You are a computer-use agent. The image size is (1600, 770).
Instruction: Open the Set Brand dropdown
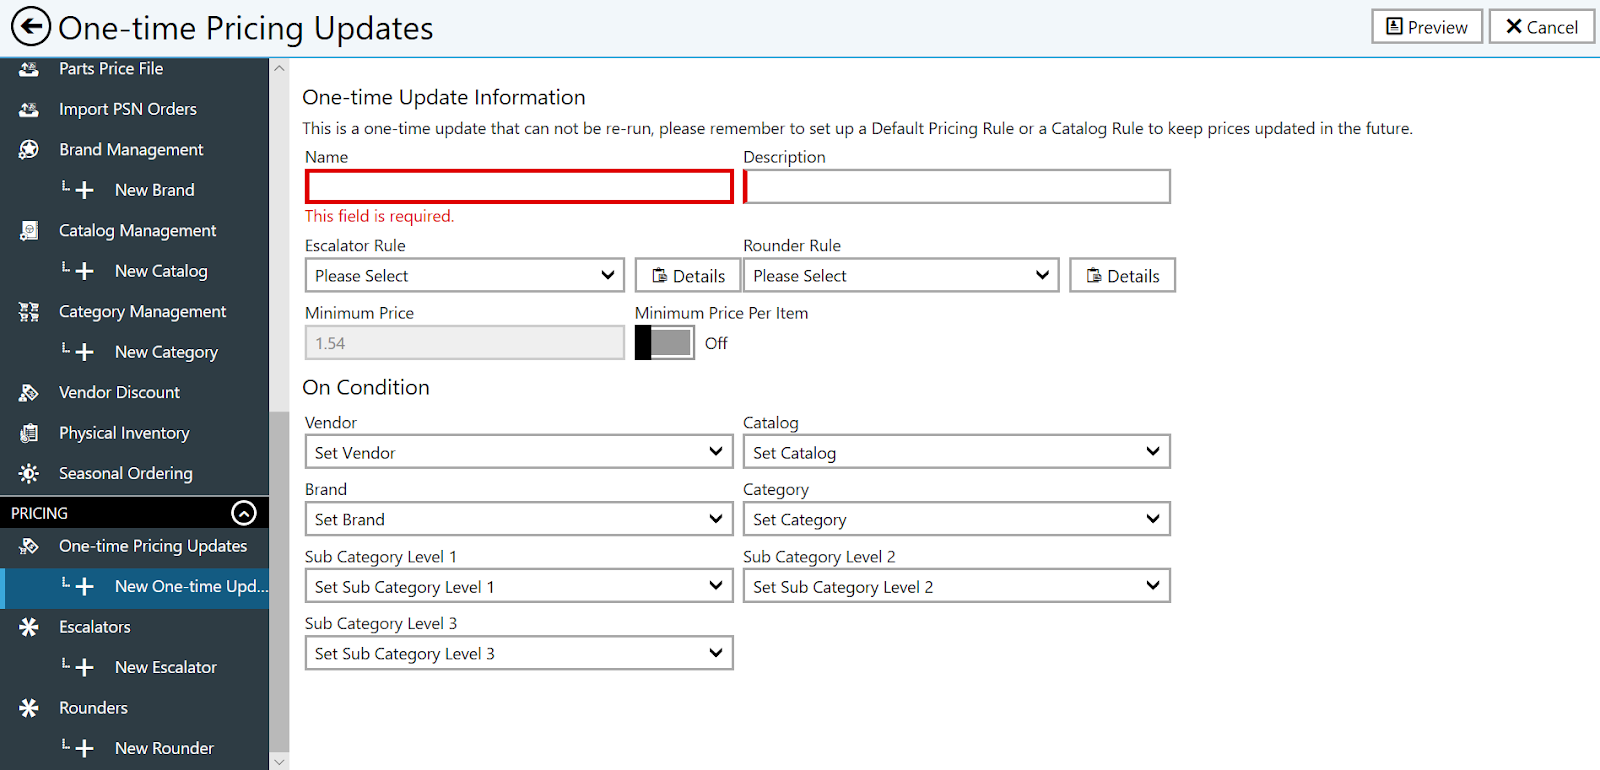click(x=519, y=519)
